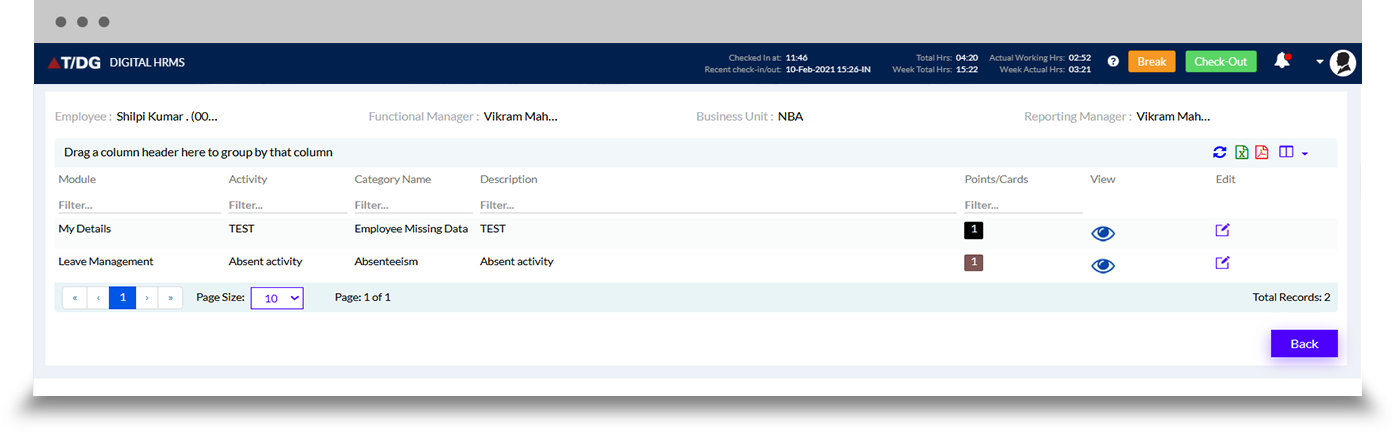Go to last page arrow
Viewport: 1395px width, 433px height.
(171, 297)
